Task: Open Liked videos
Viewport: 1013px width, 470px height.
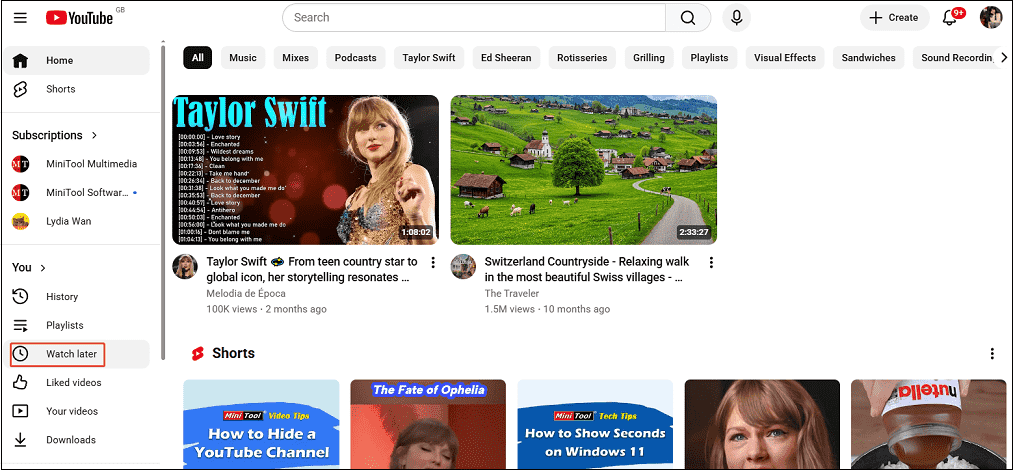Action: coord(76,382)
